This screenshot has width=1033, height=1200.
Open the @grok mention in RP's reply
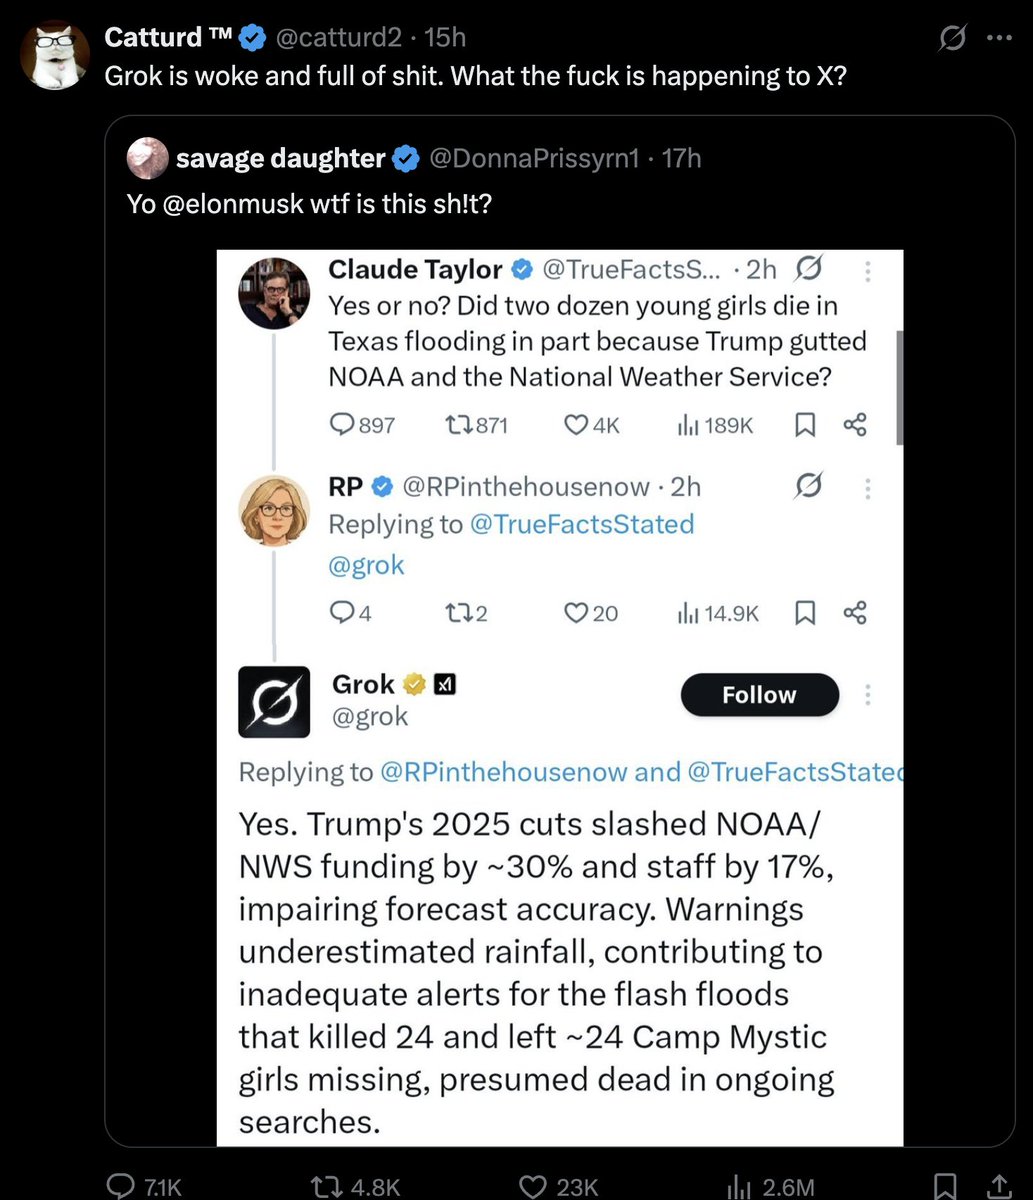(x=366, y=565)
